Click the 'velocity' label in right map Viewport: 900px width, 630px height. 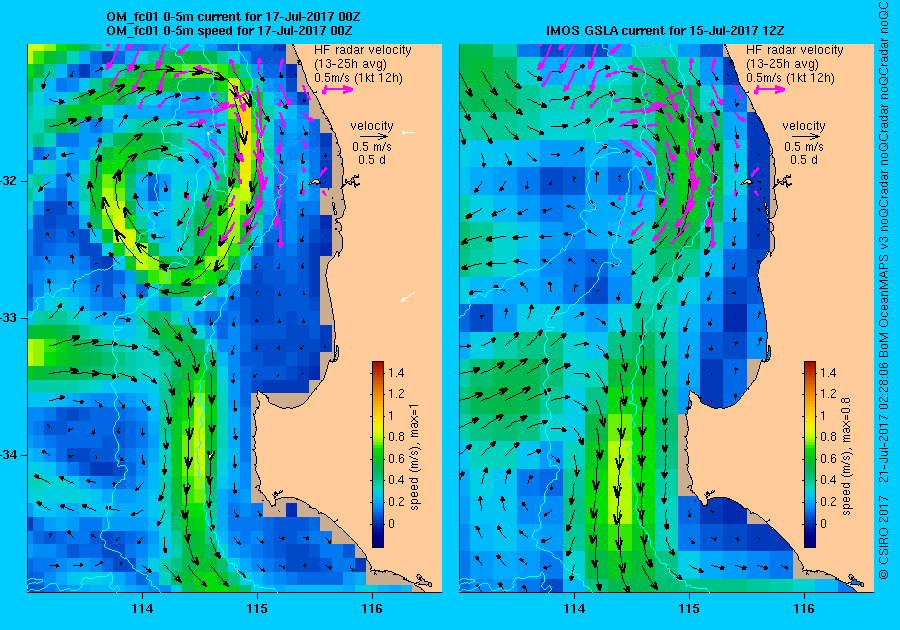(804, 126)
